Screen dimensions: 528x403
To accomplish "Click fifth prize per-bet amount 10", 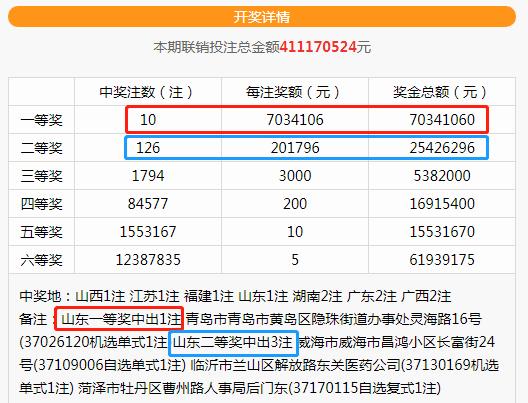I will [x=295, y=232].
